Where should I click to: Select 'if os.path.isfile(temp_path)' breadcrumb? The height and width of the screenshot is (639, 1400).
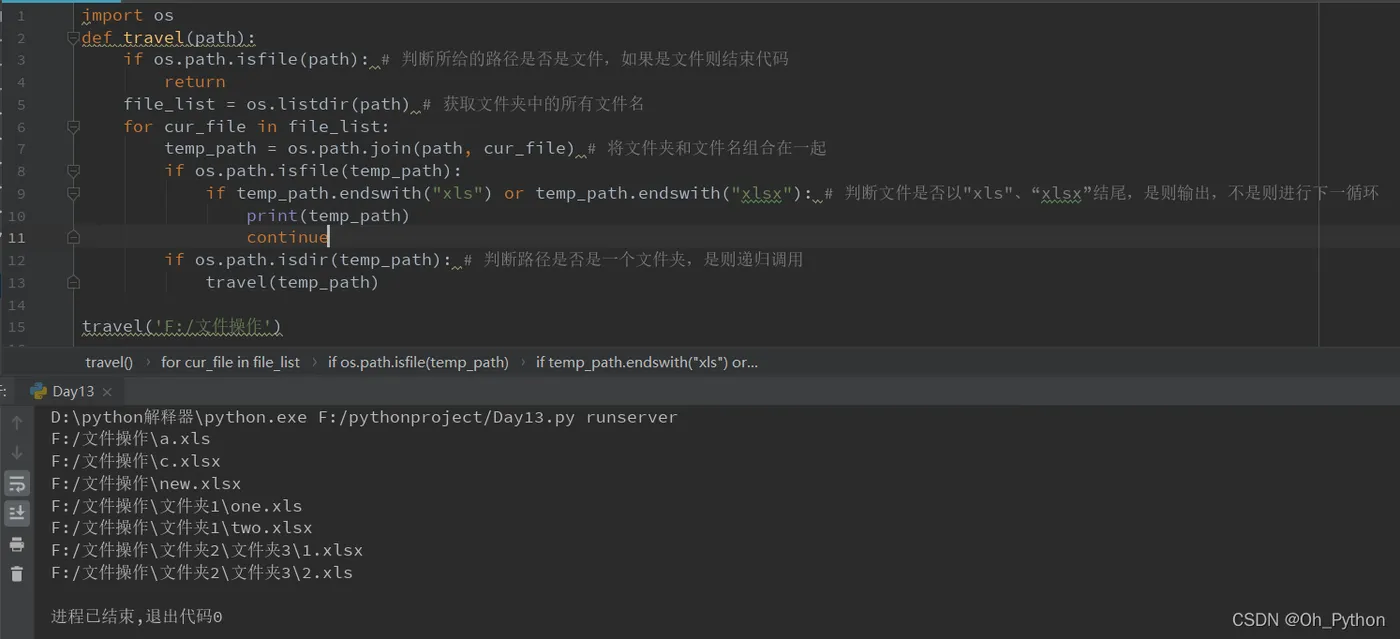[x=418, y=362]
